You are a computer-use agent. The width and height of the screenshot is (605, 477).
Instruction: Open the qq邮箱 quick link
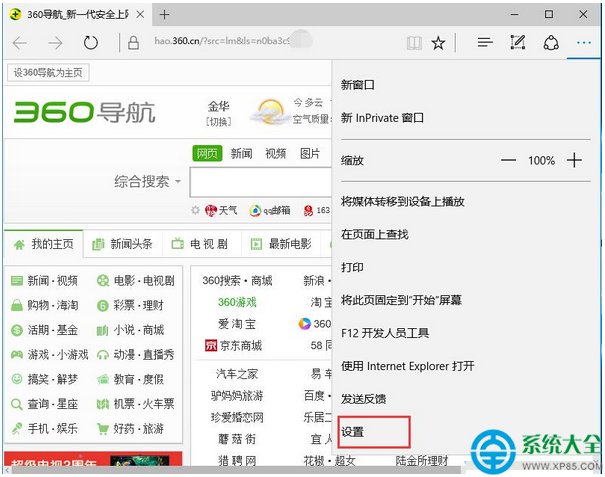tap(270, 210)
